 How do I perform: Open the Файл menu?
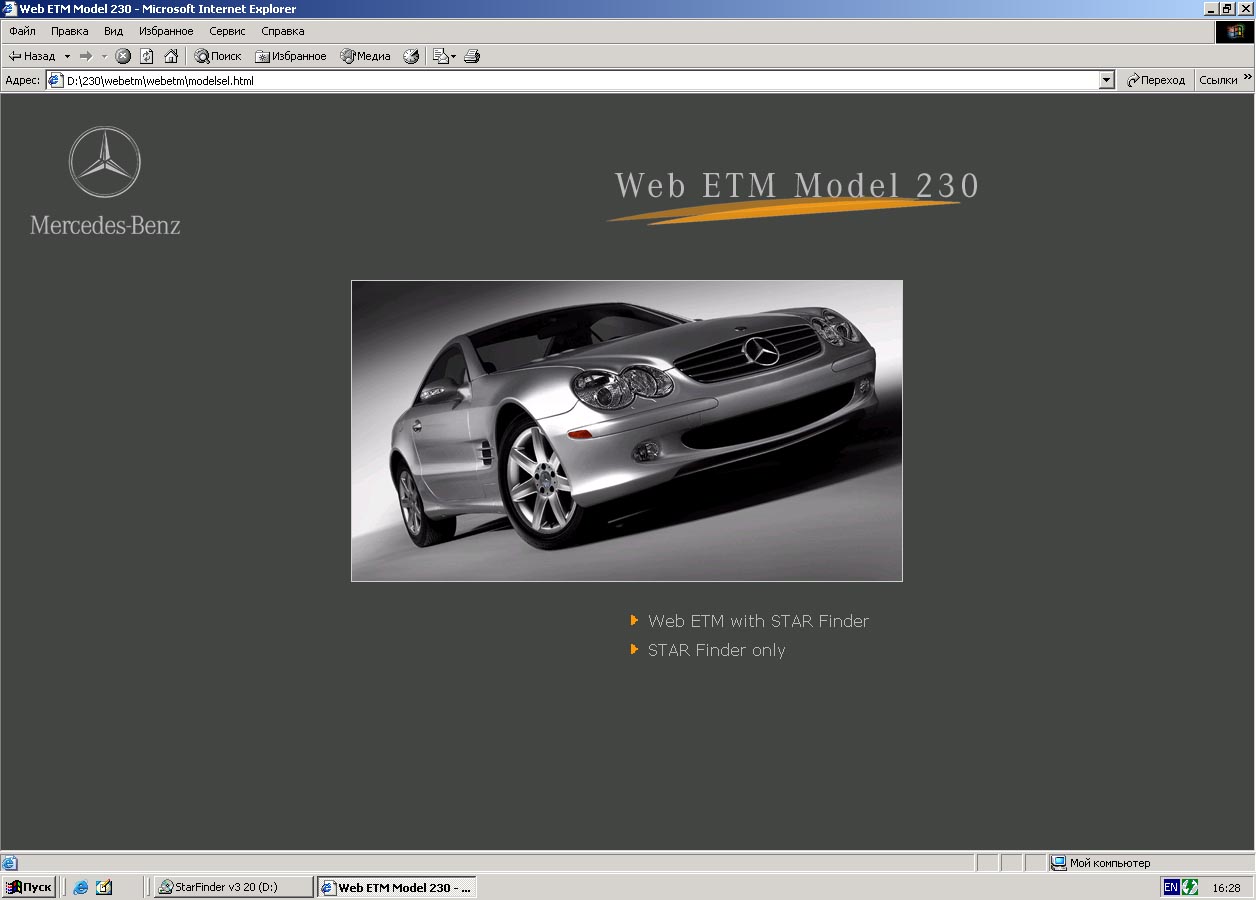[22, 31]
